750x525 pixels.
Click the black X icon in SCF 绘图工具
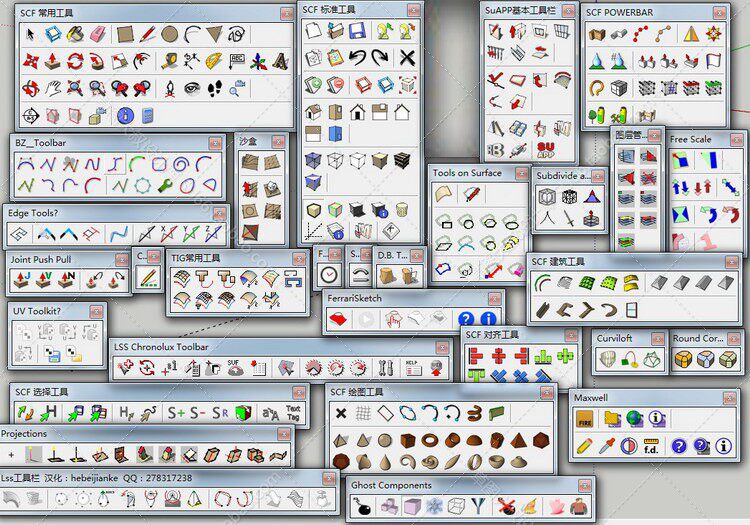(341, 413)
